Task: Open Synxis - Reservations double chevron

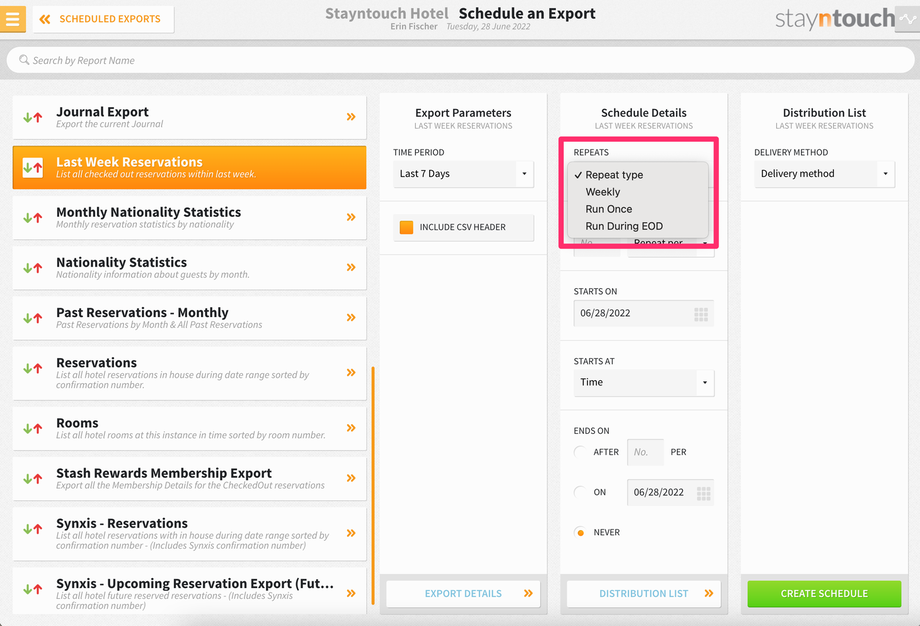Action: 351,533
